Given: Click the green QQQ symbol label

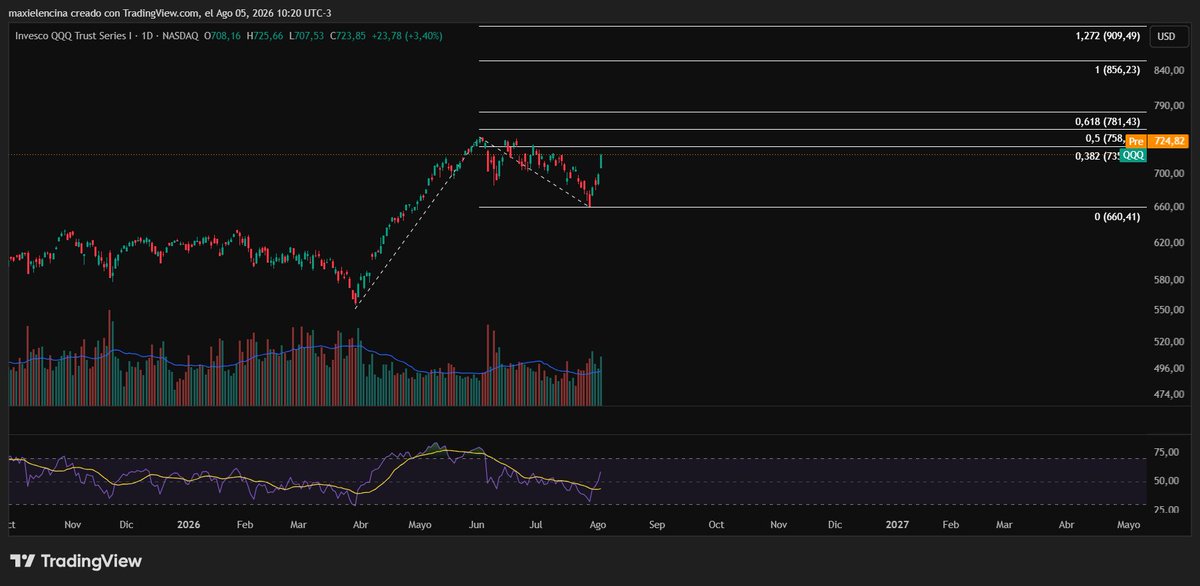Looking at the screenshot, I should click(x=1133, y=156).
